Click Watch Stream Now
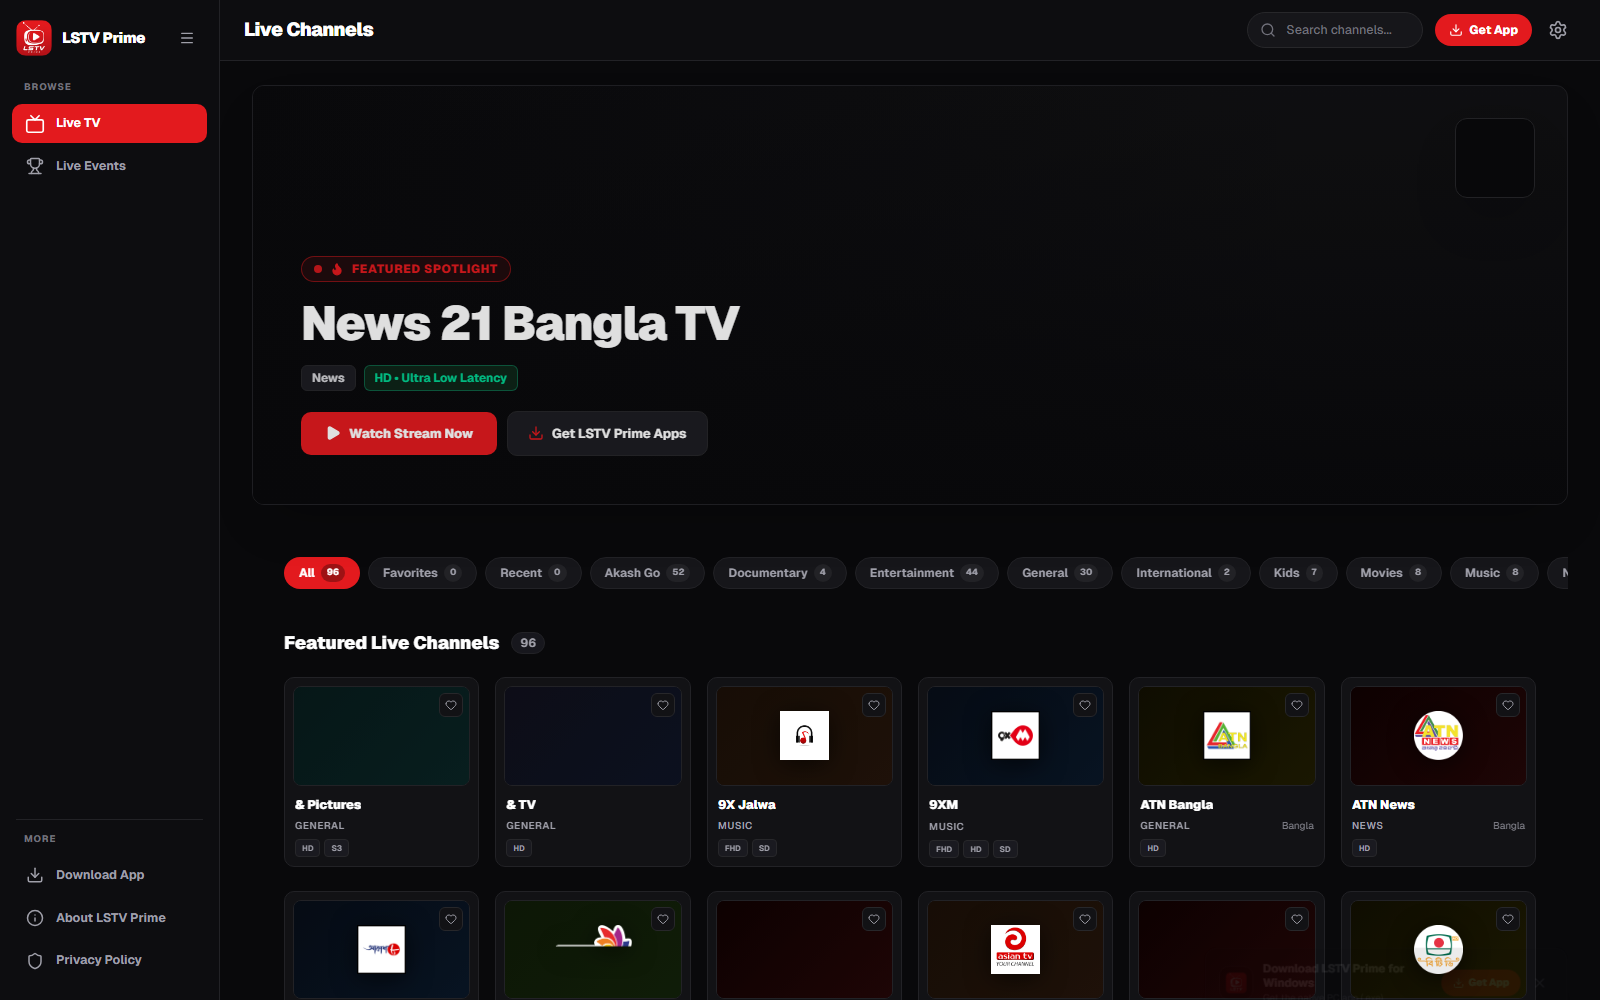 (x=399, y=433)
